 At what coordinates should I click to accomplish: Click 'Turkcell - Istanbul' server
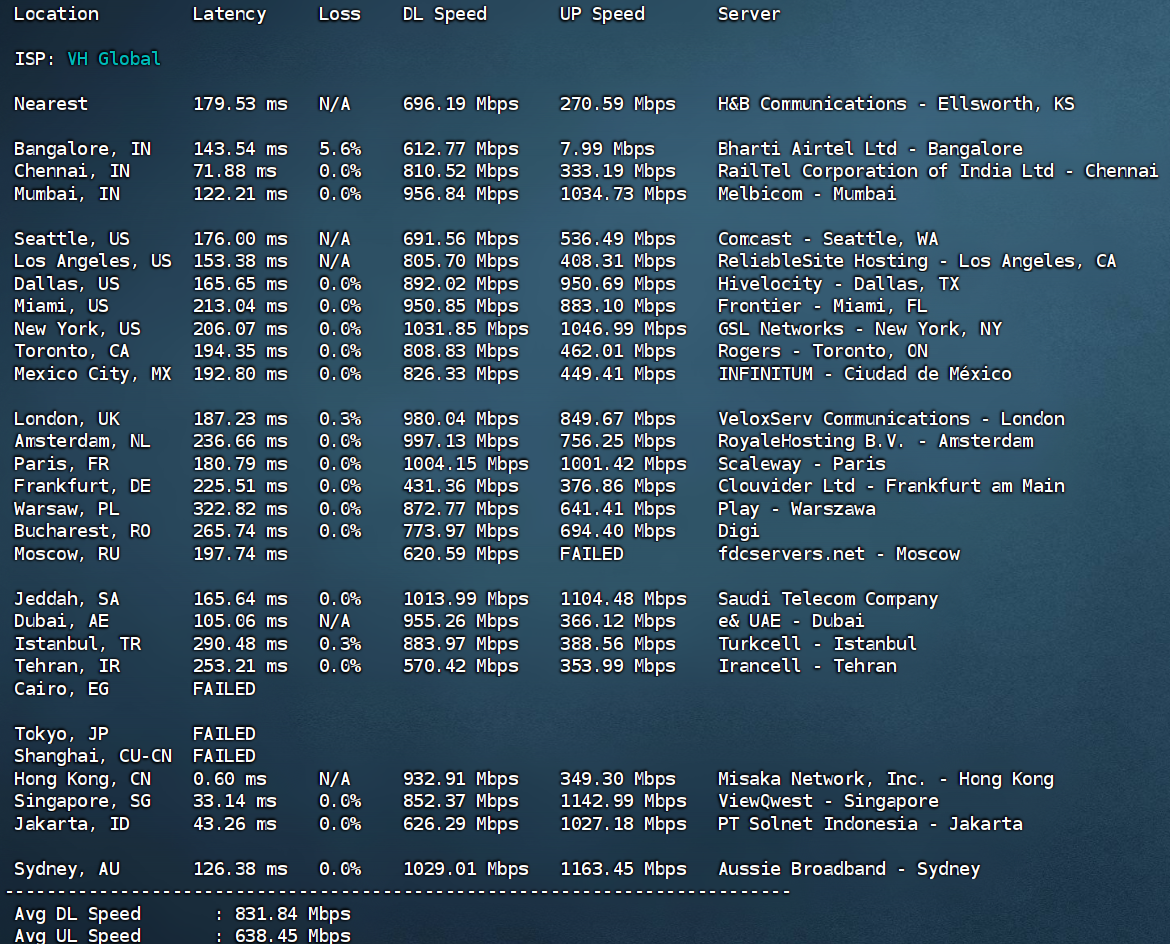click(x=818, y=643)
